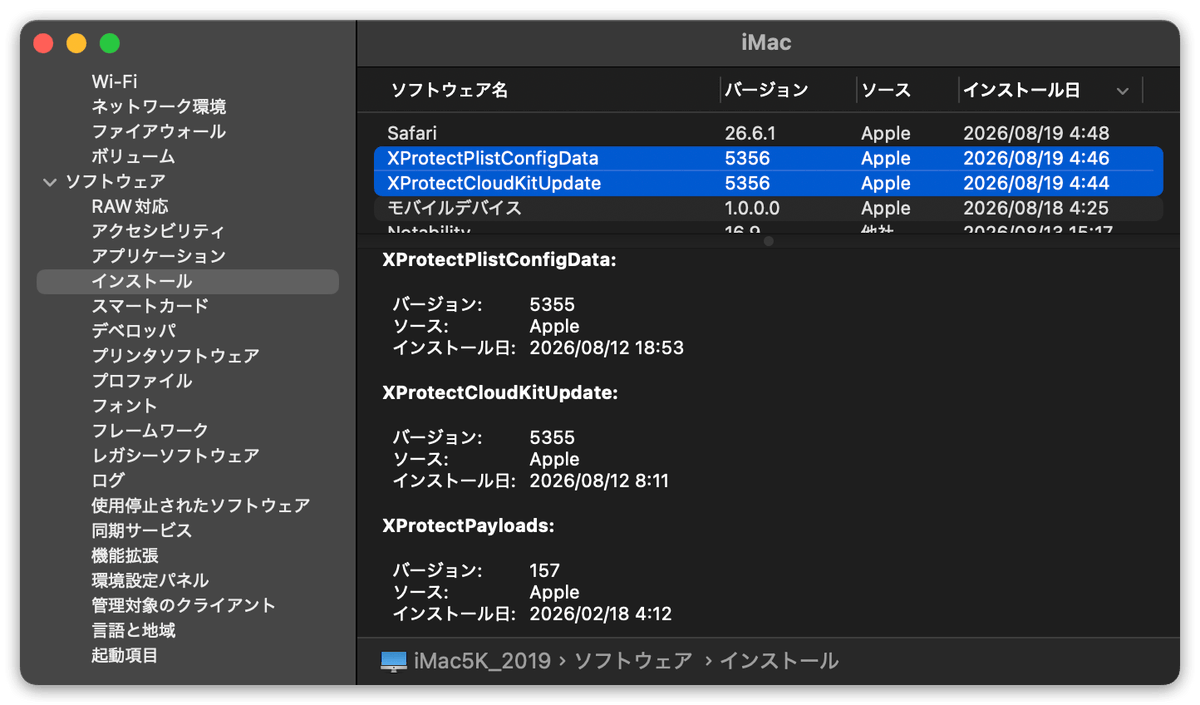Open RAW対応 in the sidebar

[x=130, y=207]
